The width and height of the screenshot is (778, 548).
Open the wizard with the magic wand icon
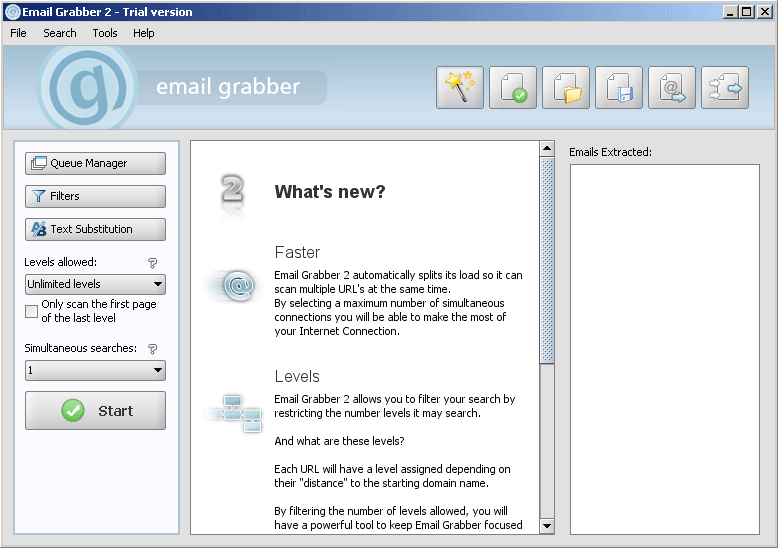coord(459,87)
